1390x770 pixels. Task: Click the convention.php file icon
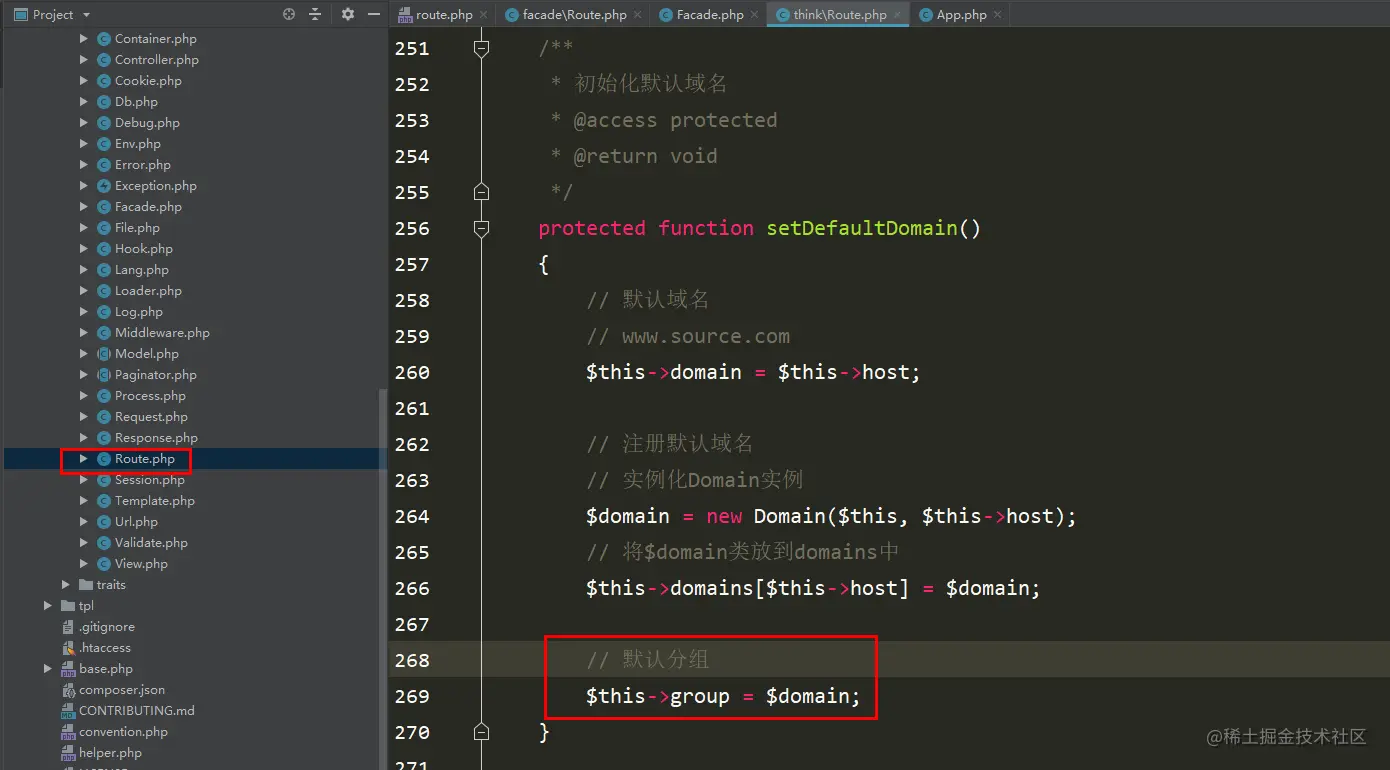68,732
